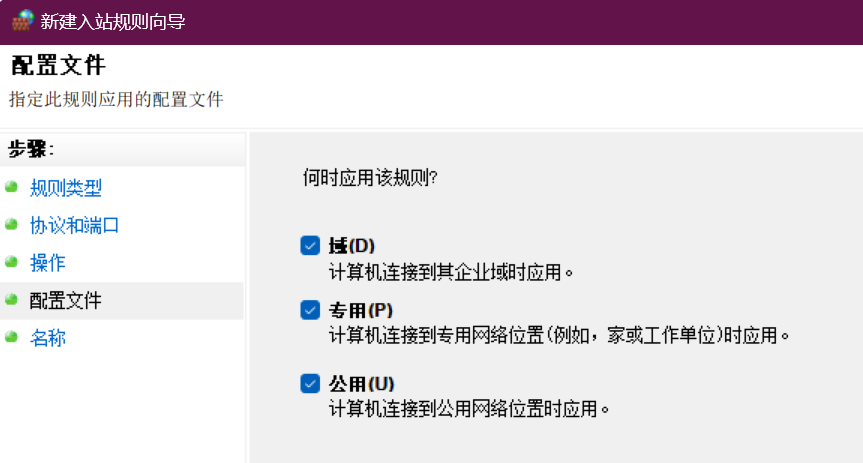Go back to the 规则类型 step
Image resolution: width=863 pixels, height=463 pixels.
point(66,188)
